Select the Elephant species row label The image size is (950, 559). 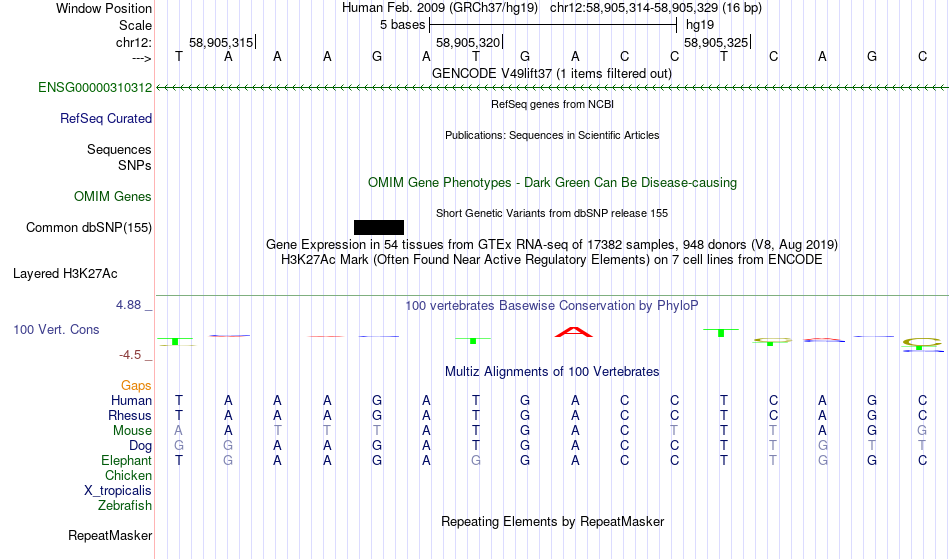(126, 460)
